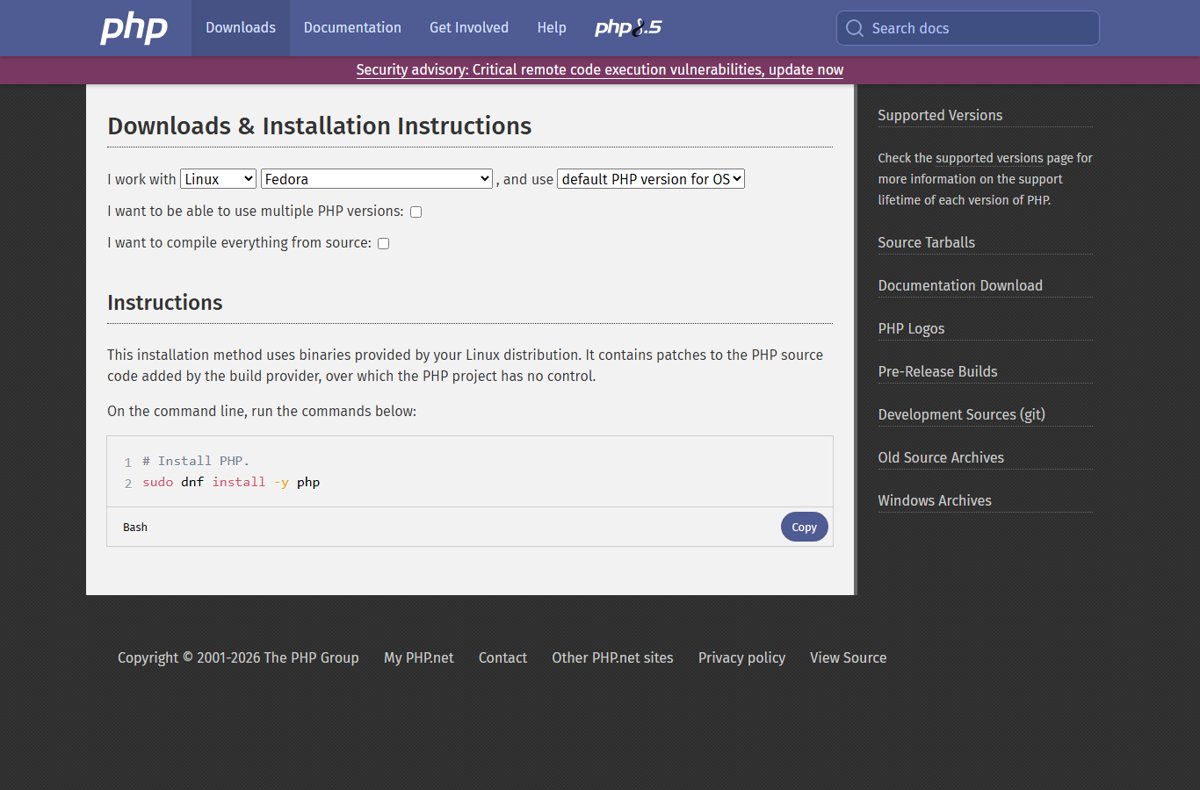The image size is (1200, 790).
Task: Go to the Documentation menu item
Action: pyautogui.click(x=352, y=28)
